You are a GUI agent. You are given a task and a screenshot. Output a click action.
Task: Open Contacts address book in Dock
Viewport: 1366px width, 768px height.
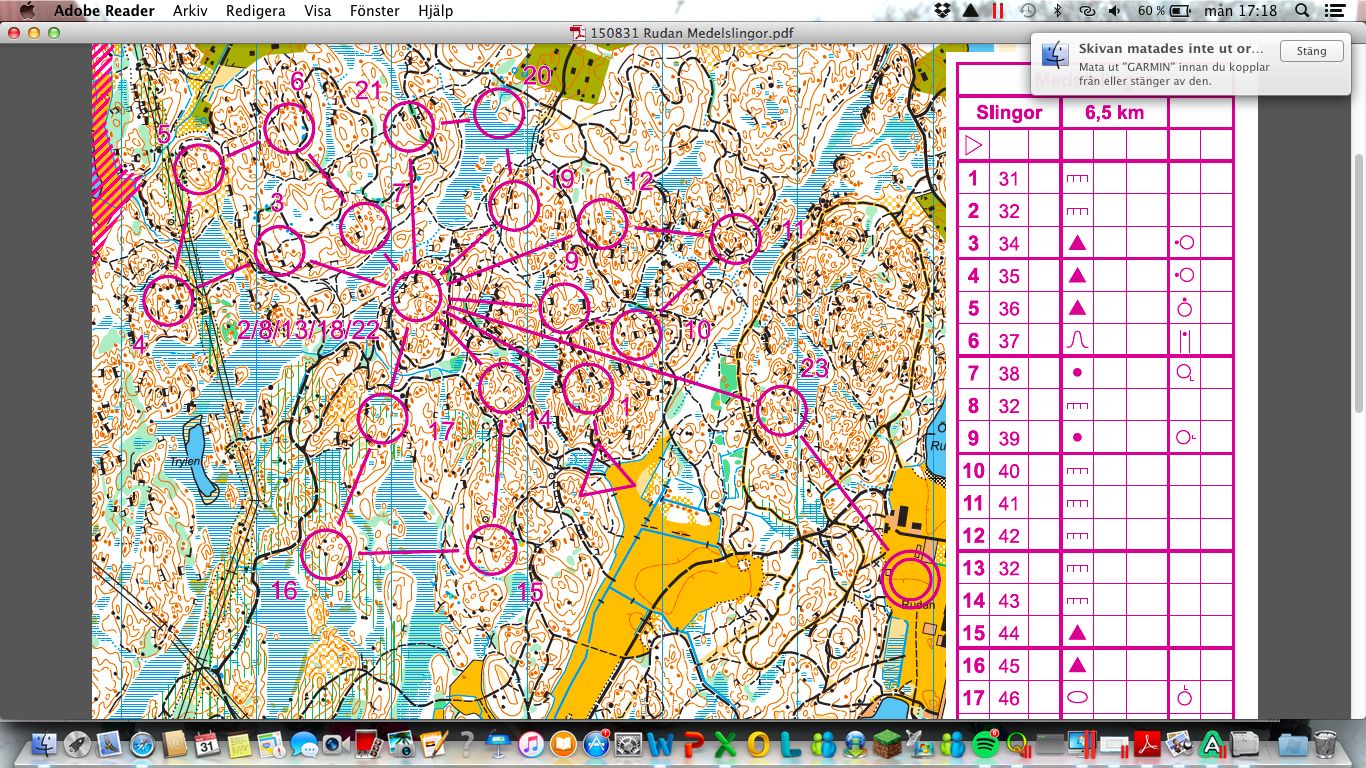pyautogui.click(x=174, y=744)
